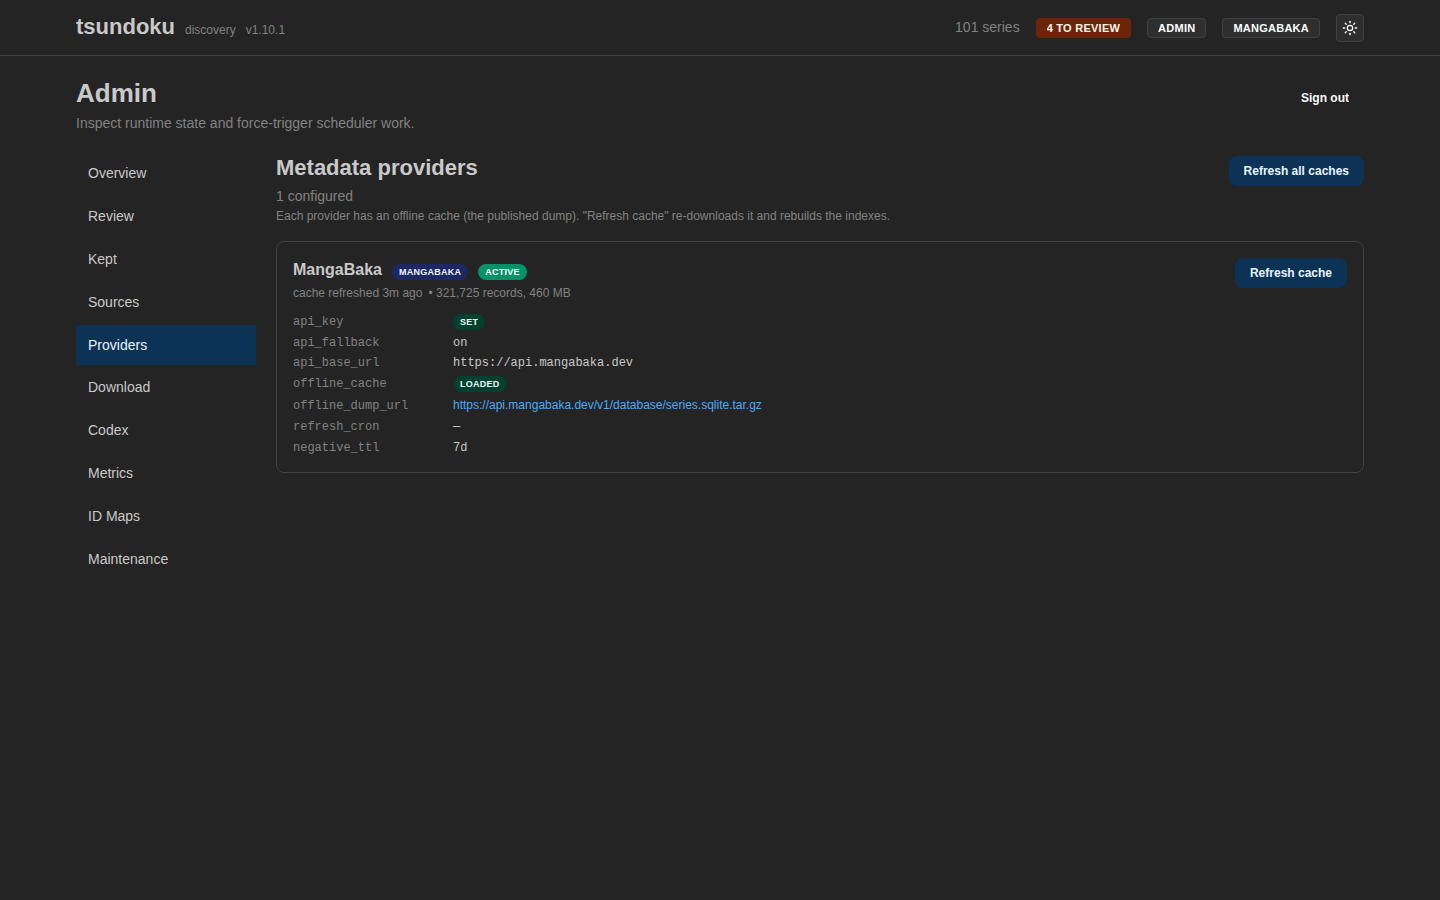Select the Kept sidebar item
Viewport: 1440px width, 900px height.
166,259
